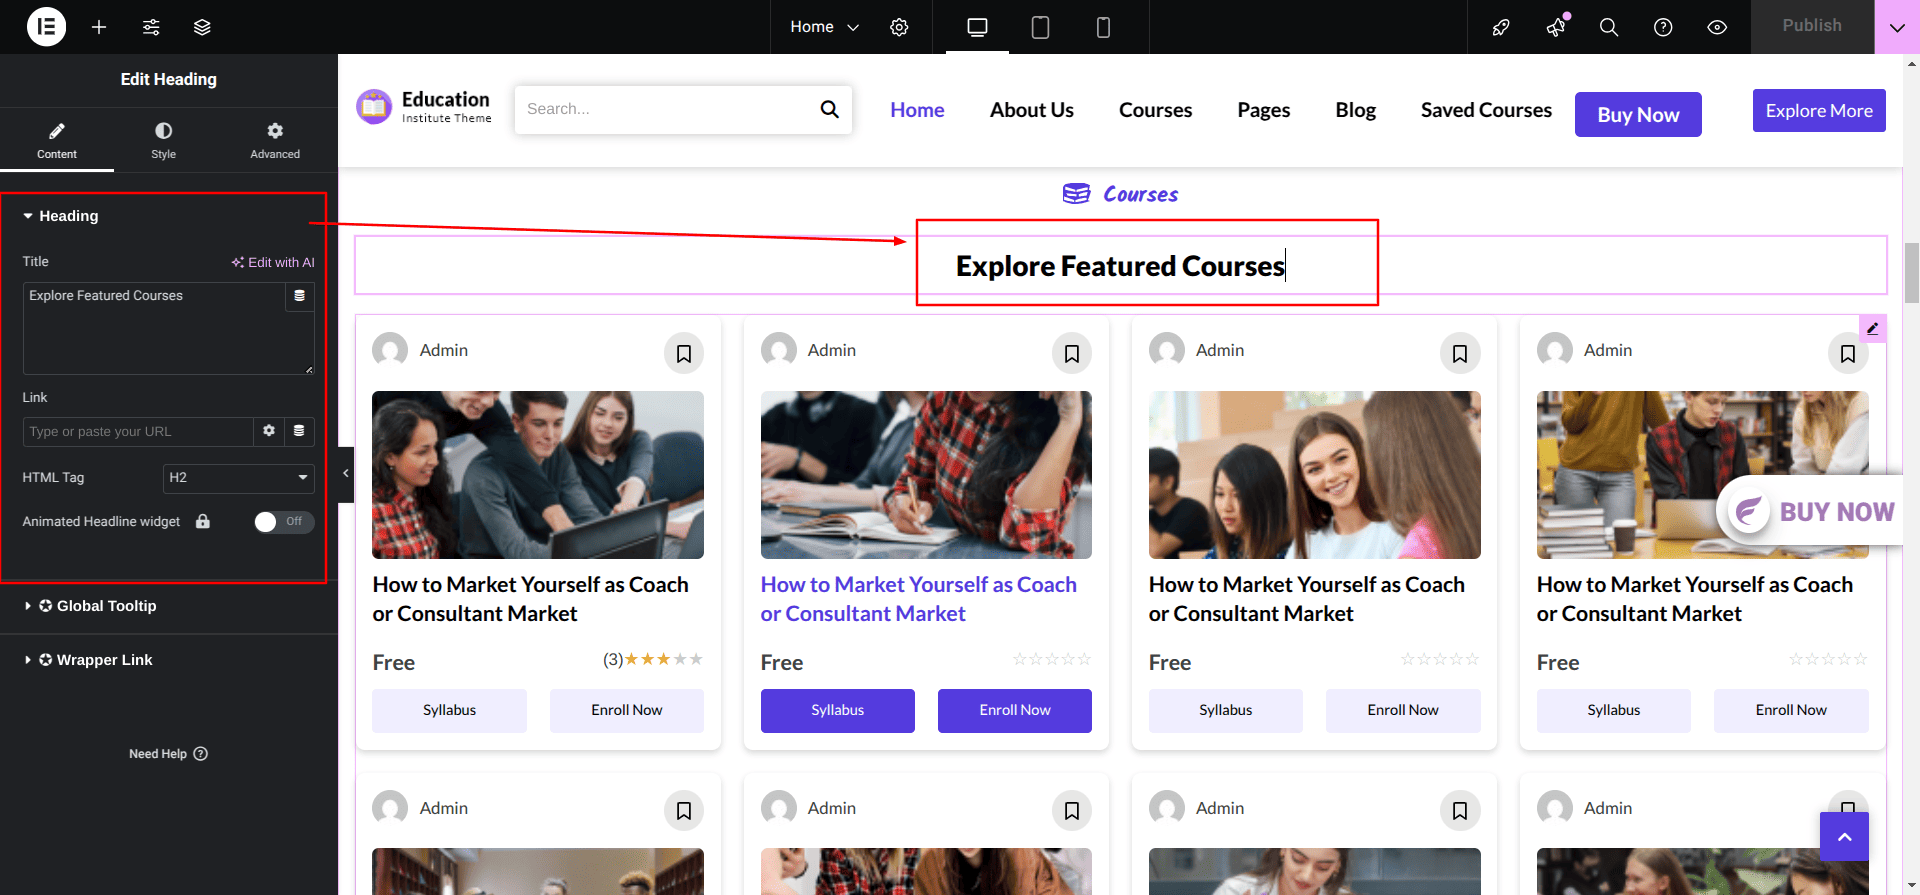Image resolution: width=1920 pixels, height=895 pixels.
Task: Open the Saved Courses nav item
Action: click(x=1486, y=110)
